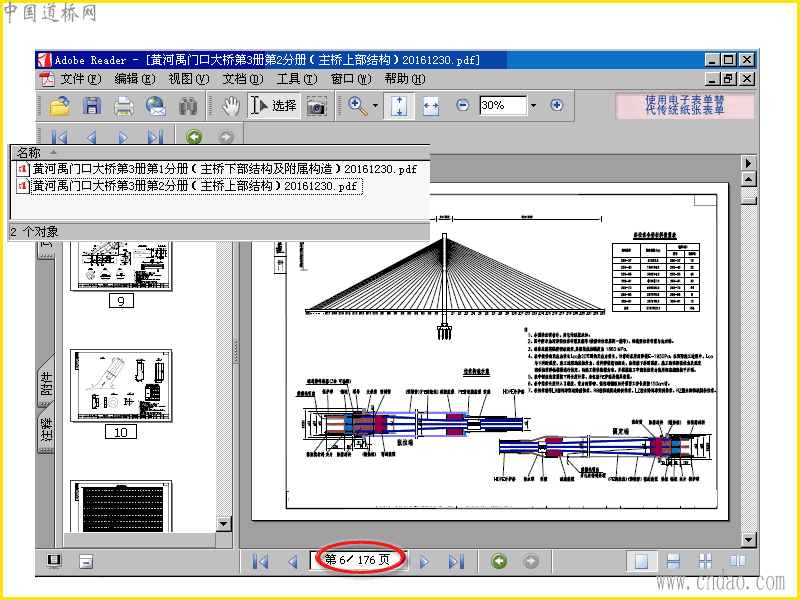Click status bar First Page button
800x600 pixels.
pyautogui.click(x=261, y=562)
